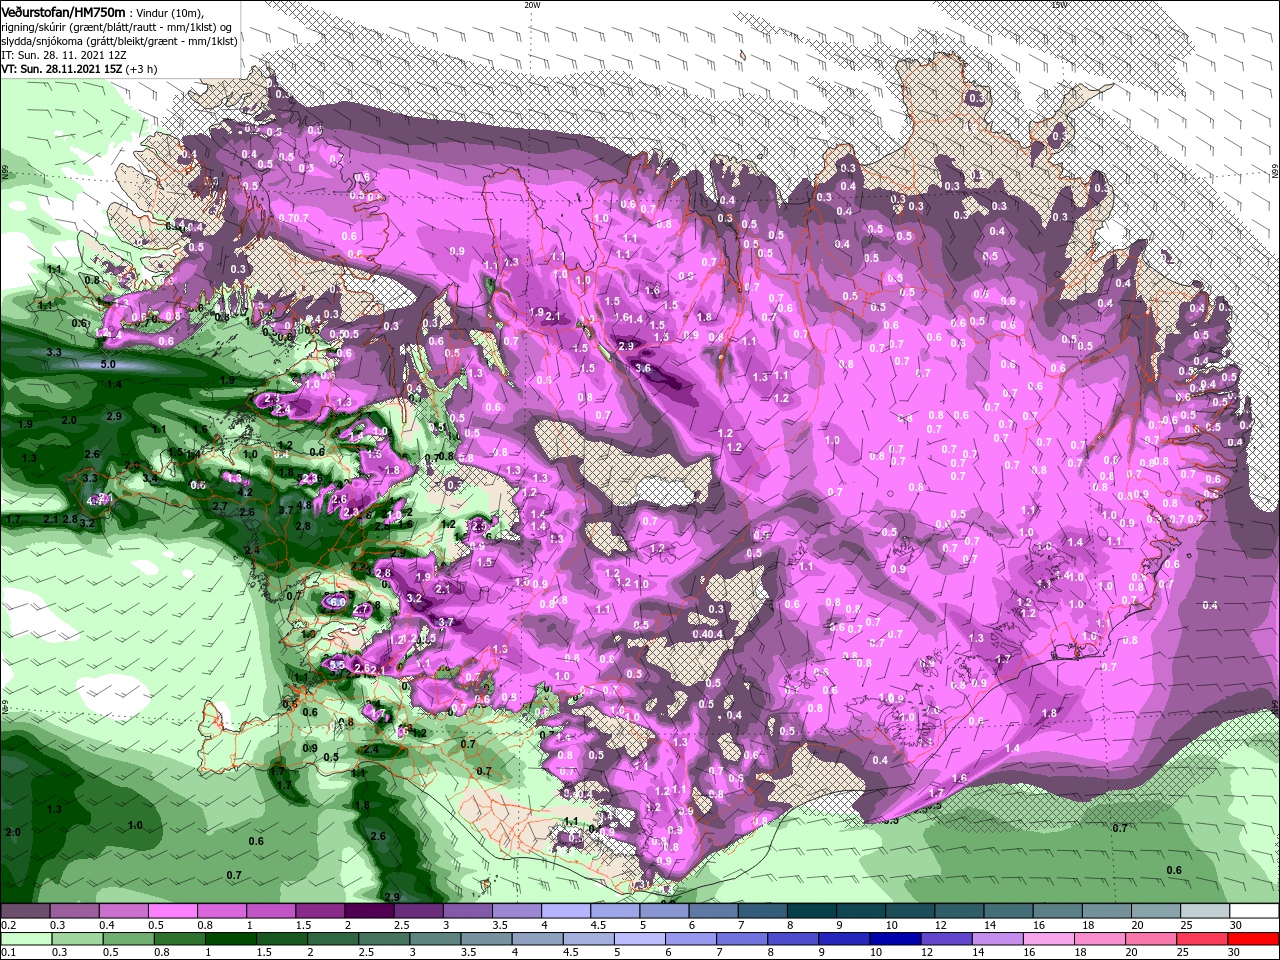Screen dimensions: 1280x960
Task: Select snow scale swatch between 0.2 and 0.3
Action: coord(25,911)
